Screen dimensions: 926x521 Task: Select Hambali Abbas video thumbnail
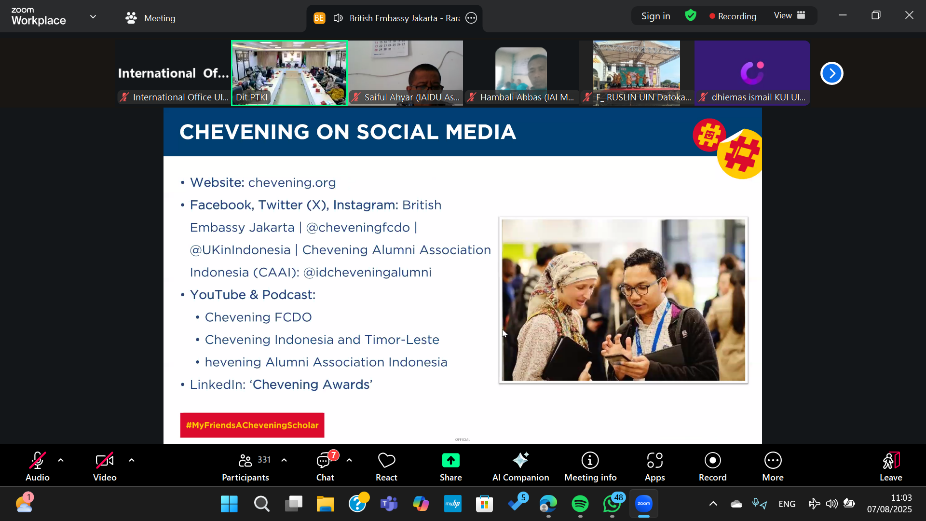pos(521,73)
